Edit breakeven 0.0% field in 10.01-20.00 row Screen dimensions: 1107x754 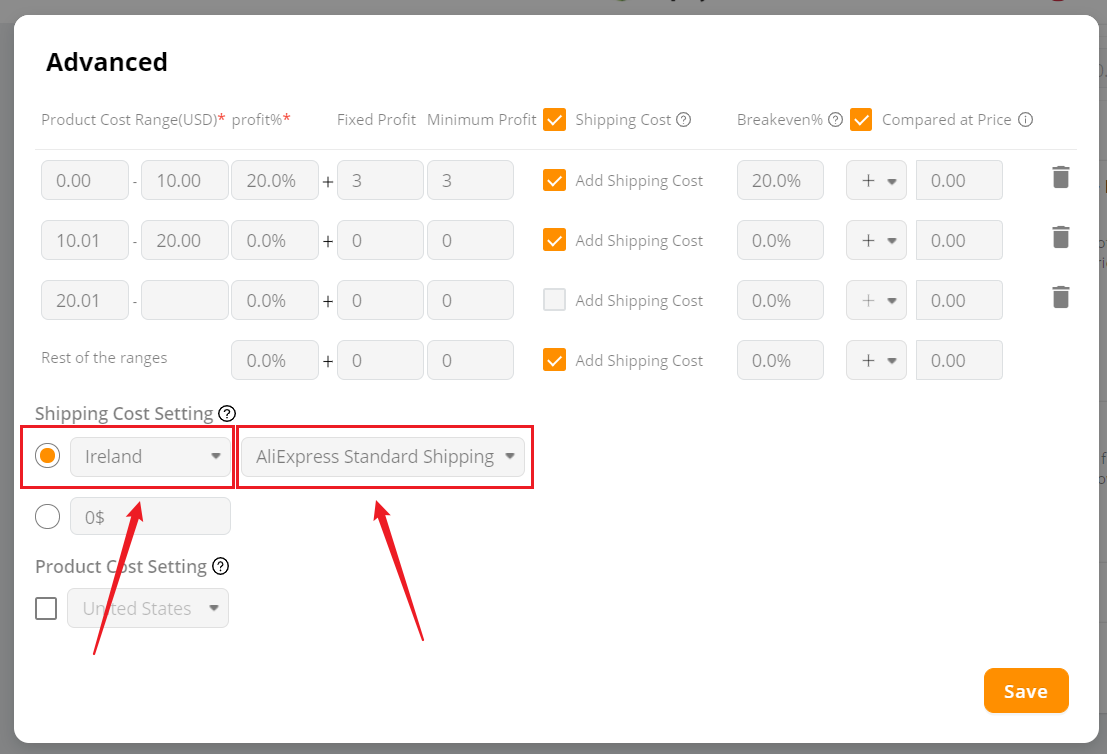point(780,240)
